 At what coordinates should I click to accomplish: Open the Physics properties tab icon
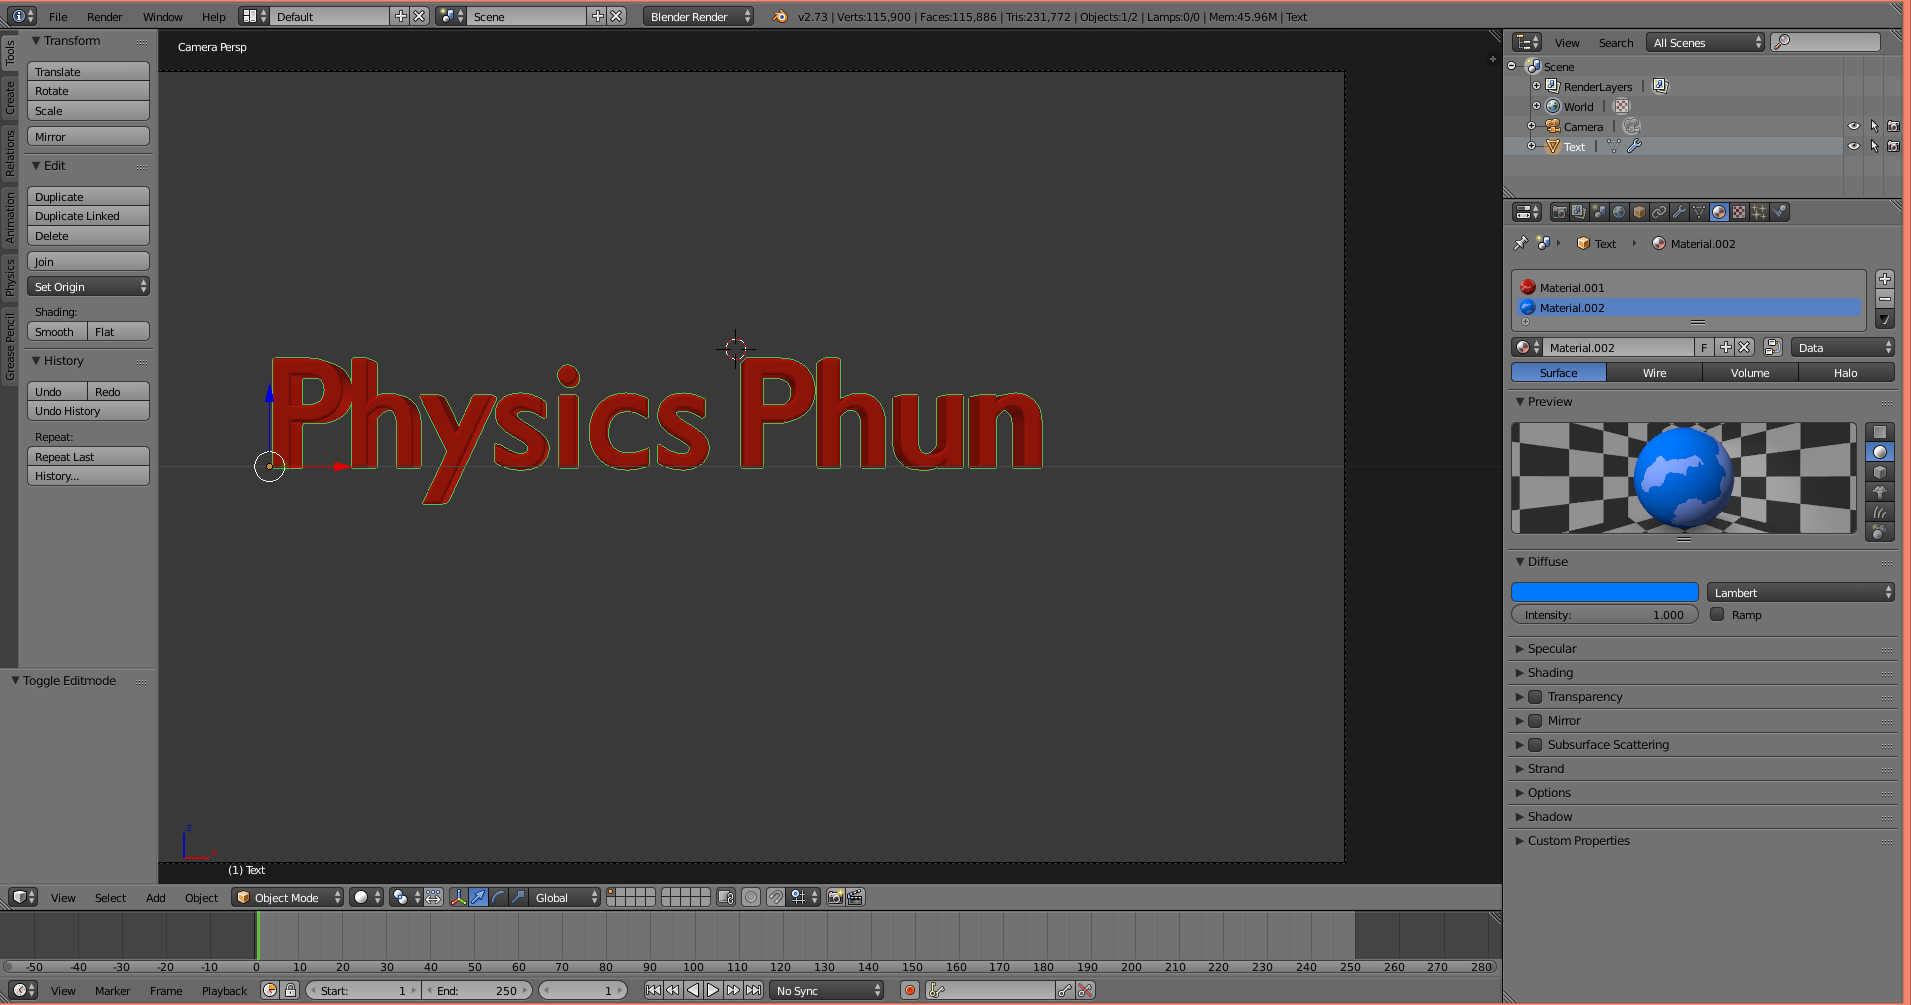click(x=1779, y=212)
